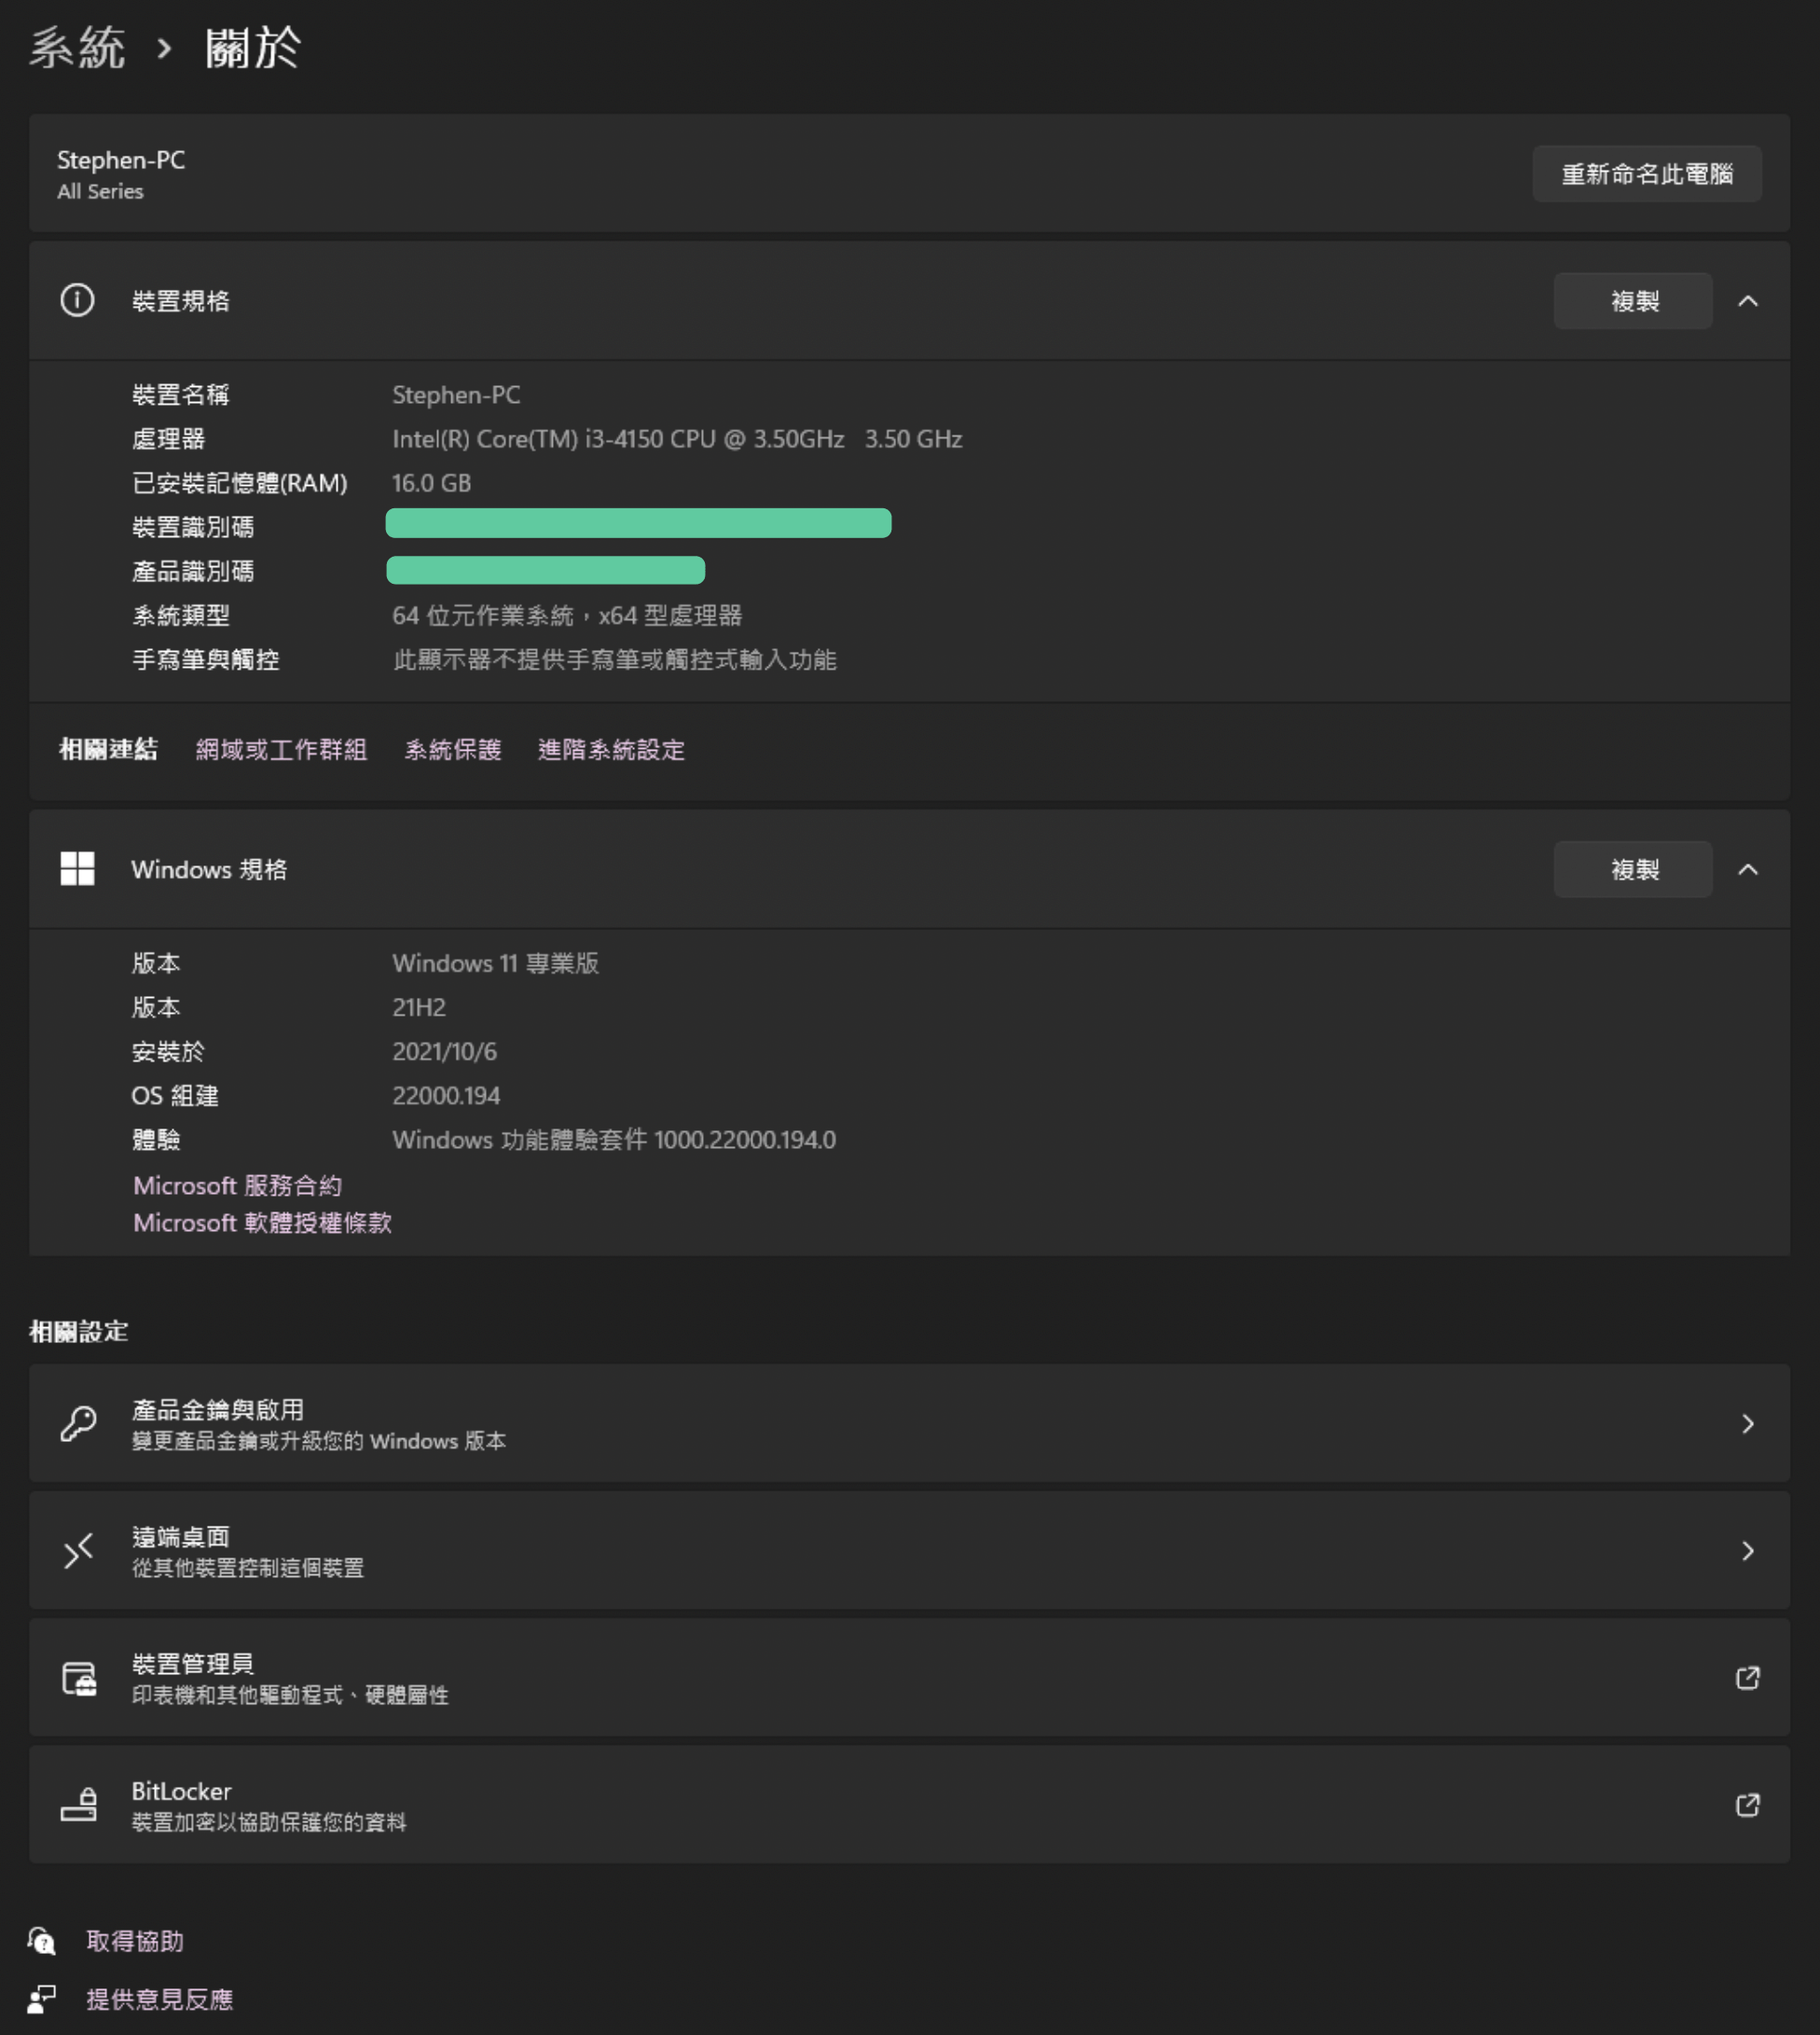Click the 此顯示器不提供手寫筆或觸控式輸入功能 value
The height and width of the screenshot is (2035, 1820).
[614, 659]
